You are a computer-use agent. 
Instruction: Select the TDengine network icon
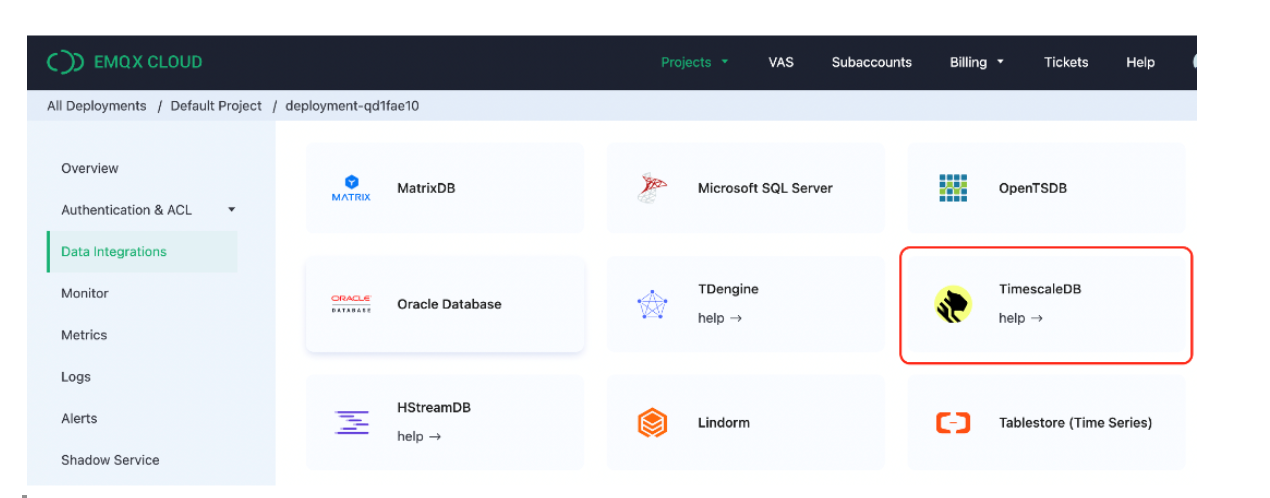pyautogui.click(x=652, y=304)
